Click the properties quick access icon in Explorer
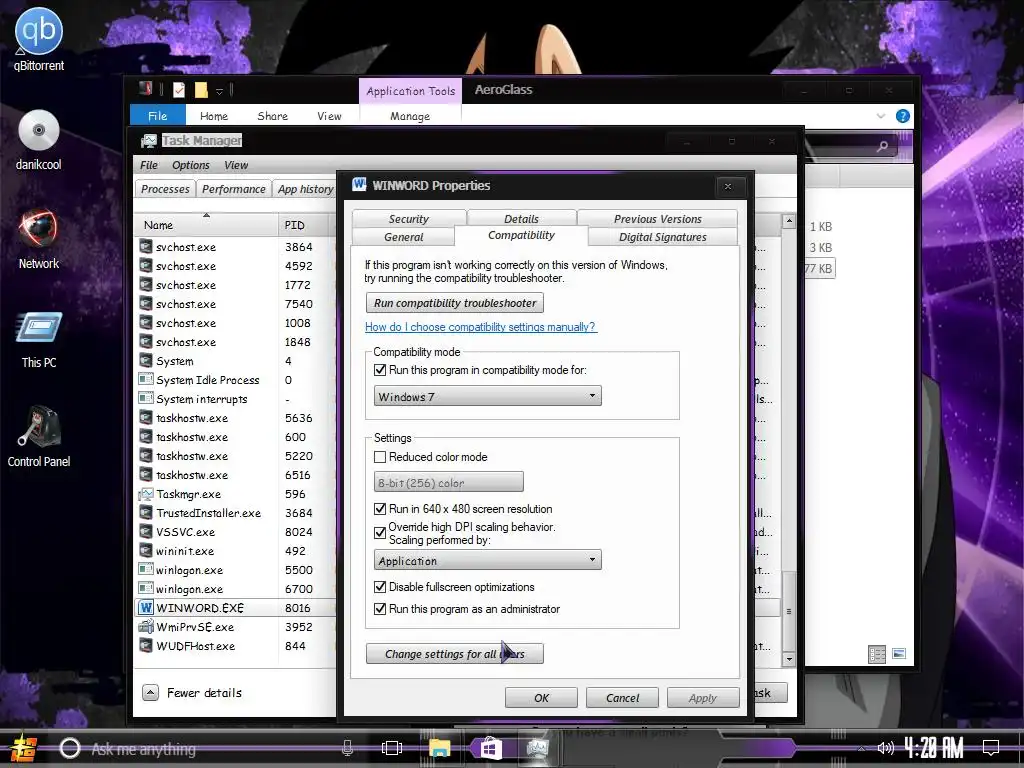This screenshot has height=768, width=1024. pyautogui.click(x=179, y=90)
